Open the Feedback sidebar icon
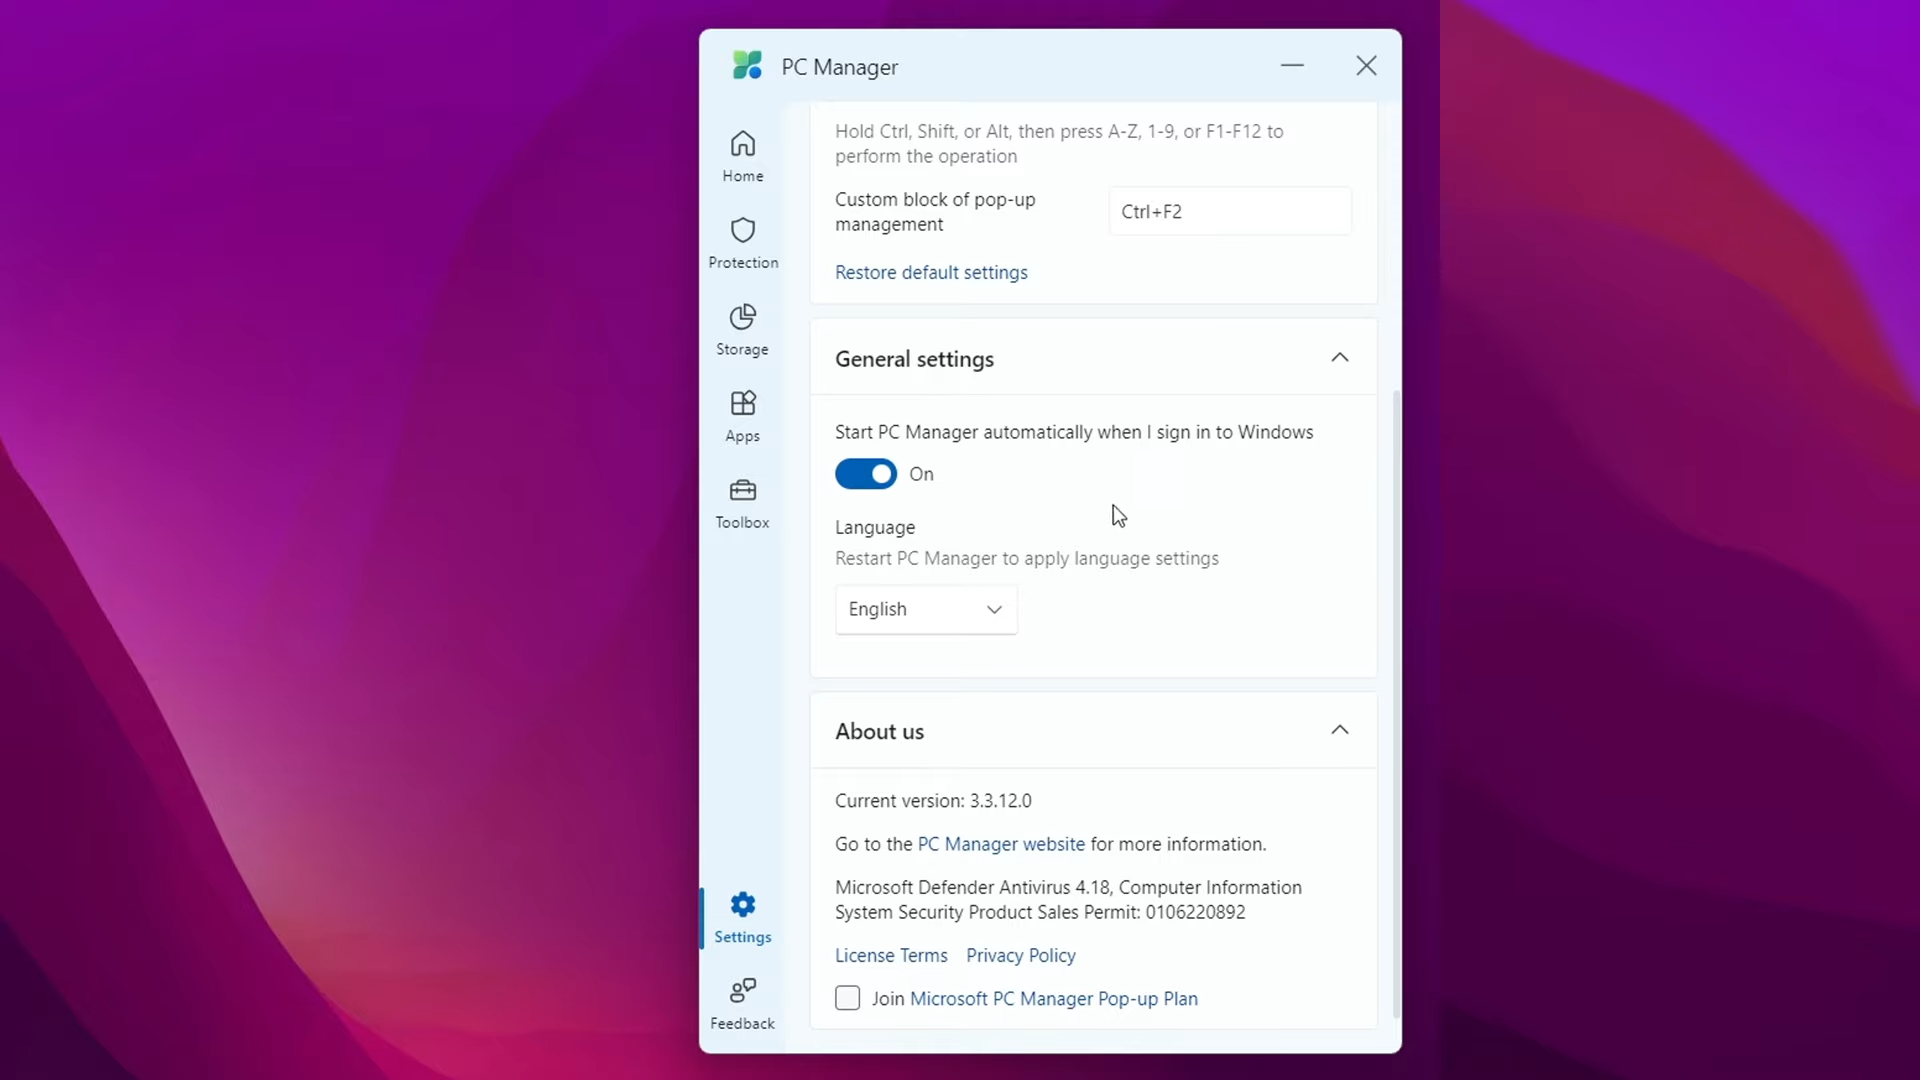The width and height of the screenshot is (1920, 1080). click(742, 992)
